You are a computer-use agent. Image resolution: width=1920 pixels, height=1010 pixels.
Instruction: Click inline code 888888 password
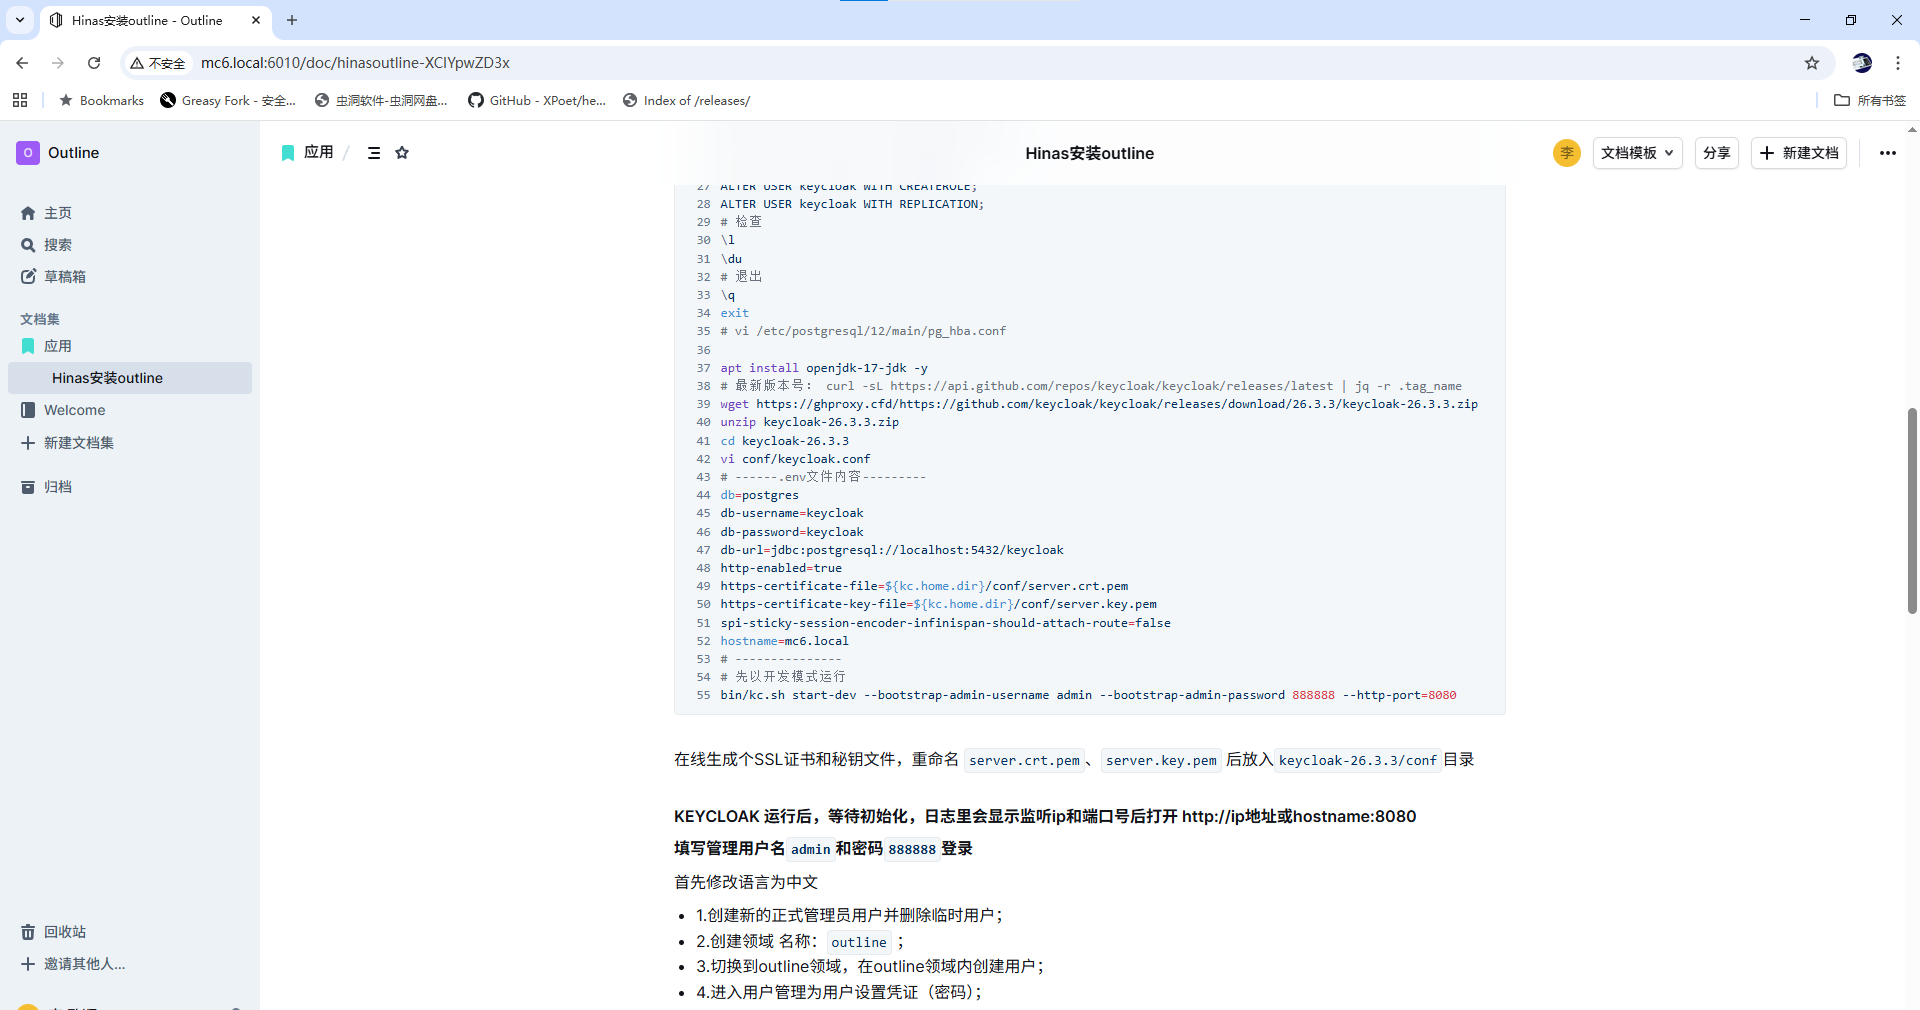pyautogui.click(x=912, y=849)
